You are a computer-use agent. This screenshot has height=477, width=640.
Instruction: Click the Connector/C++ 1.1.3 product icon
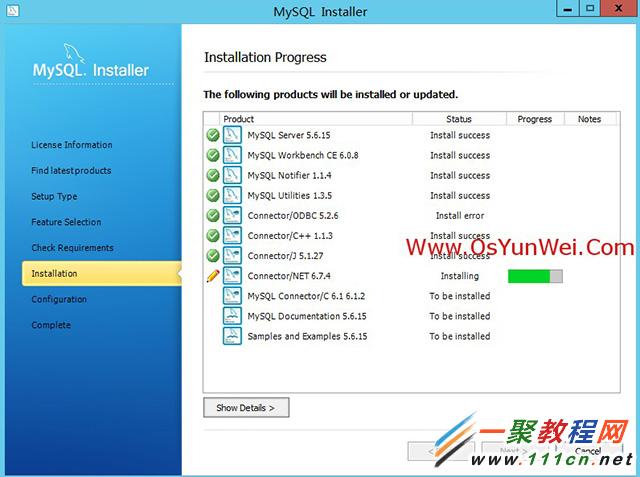pyautogui.click(x=232, y=235)
